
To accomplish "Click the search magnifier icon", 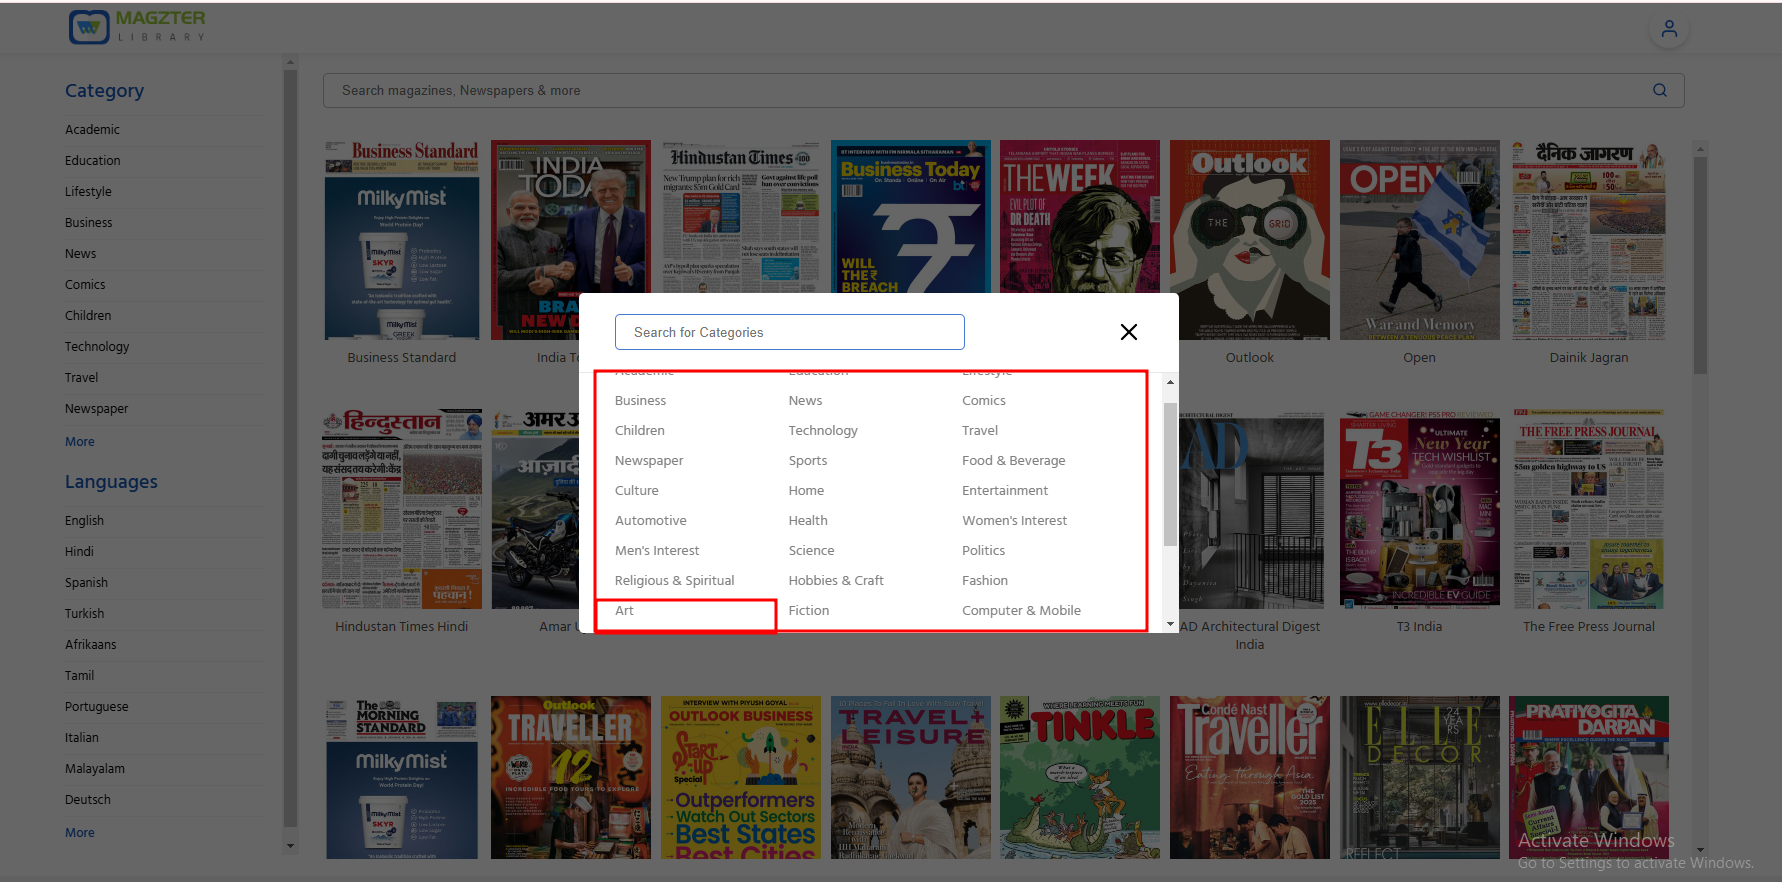I will pos(1659,90).
